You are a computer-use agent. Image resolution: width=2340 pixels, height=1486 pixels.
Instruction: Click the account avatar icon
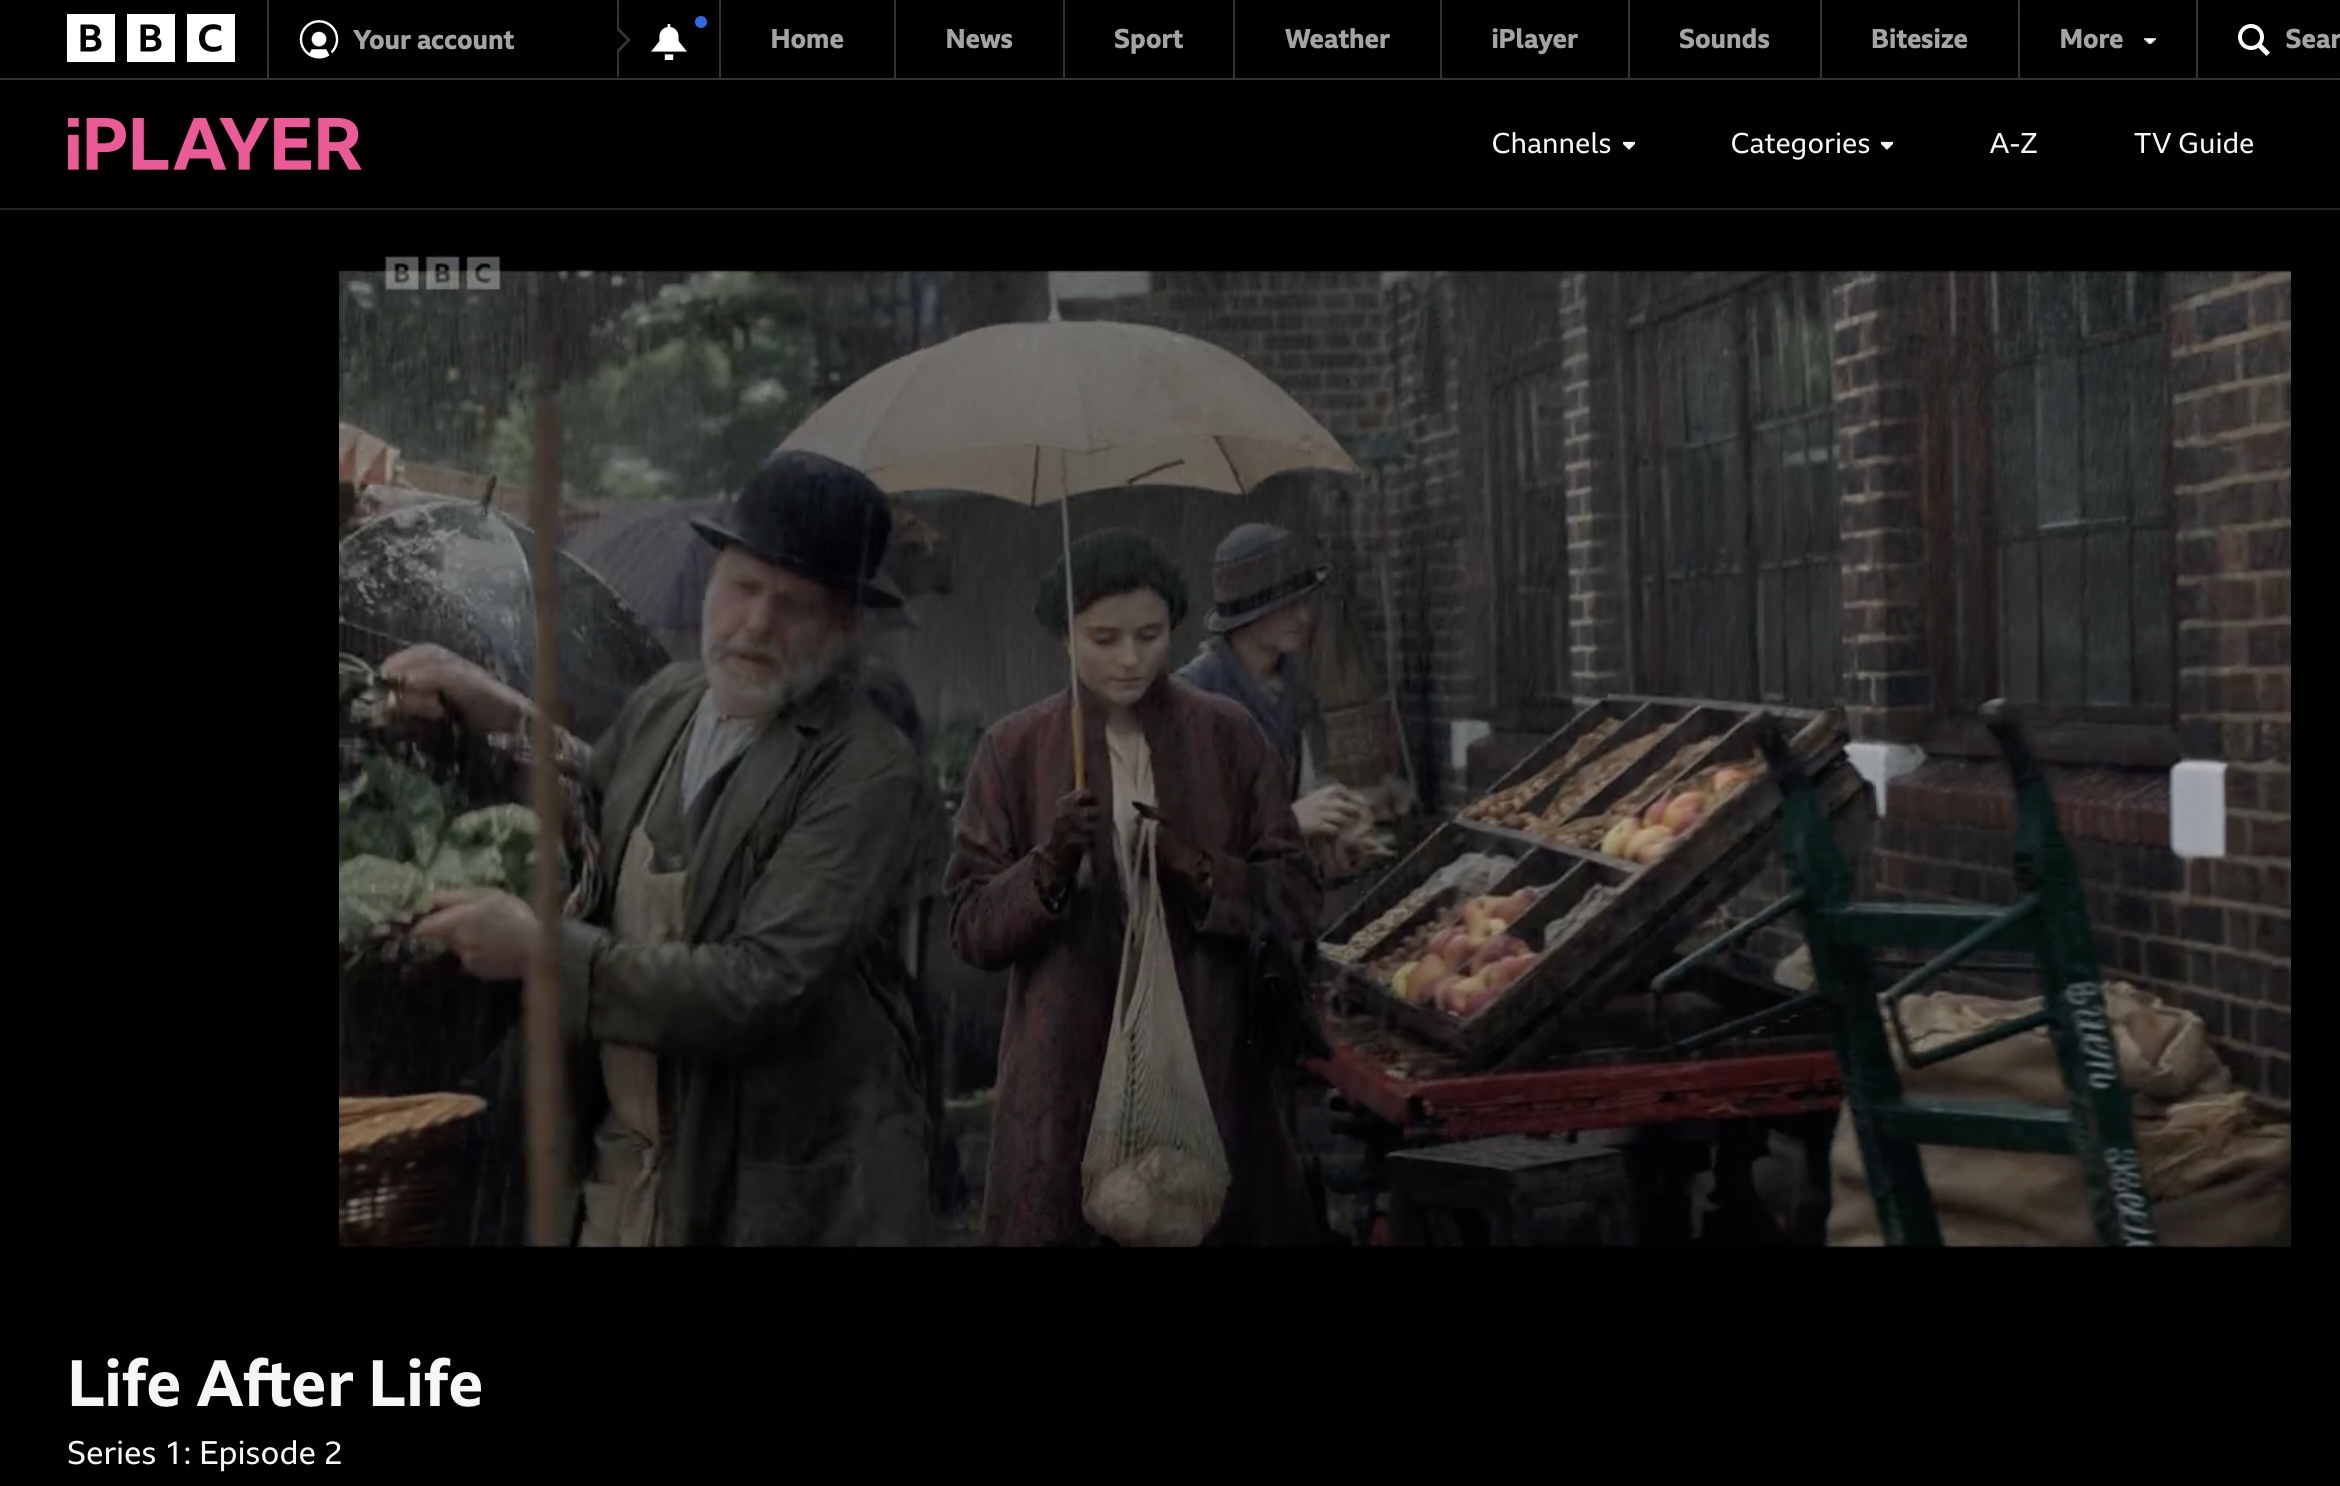point(318,40)
